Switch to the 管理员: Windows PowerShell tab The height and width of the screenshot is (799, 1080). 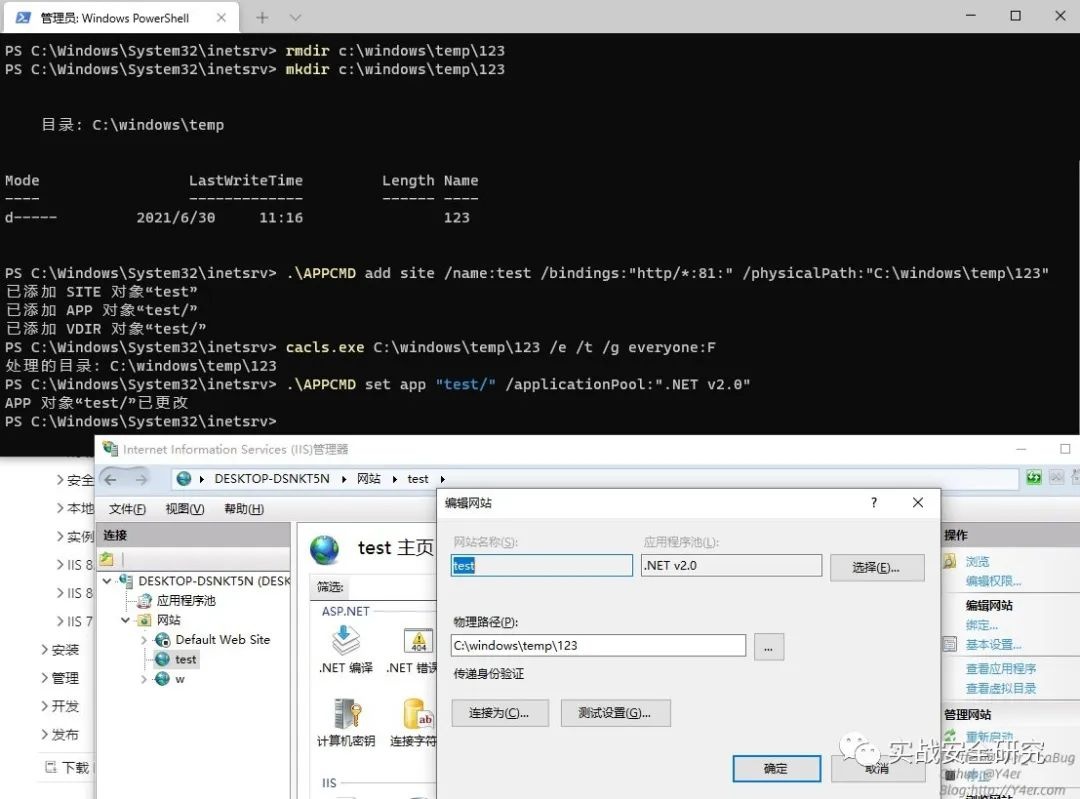tap(121, 18)
